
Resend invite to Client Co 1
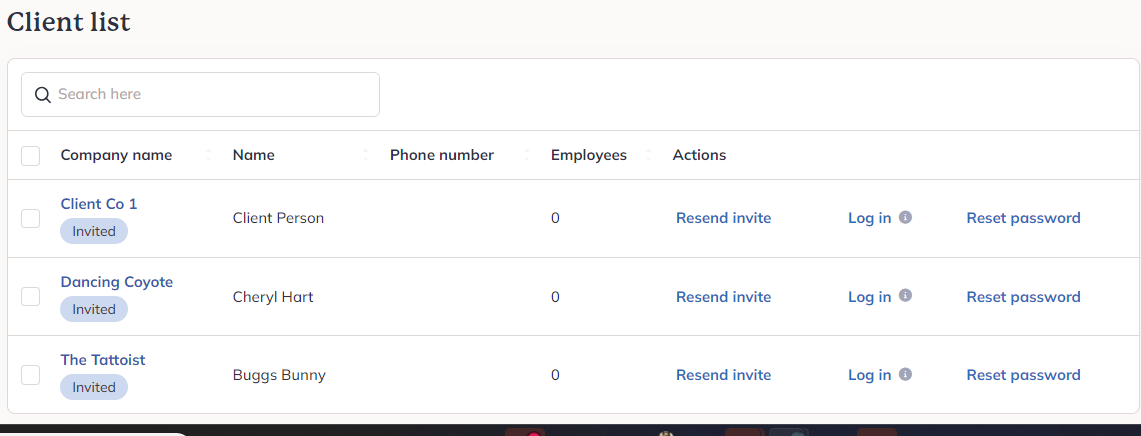tap(723, 218)
